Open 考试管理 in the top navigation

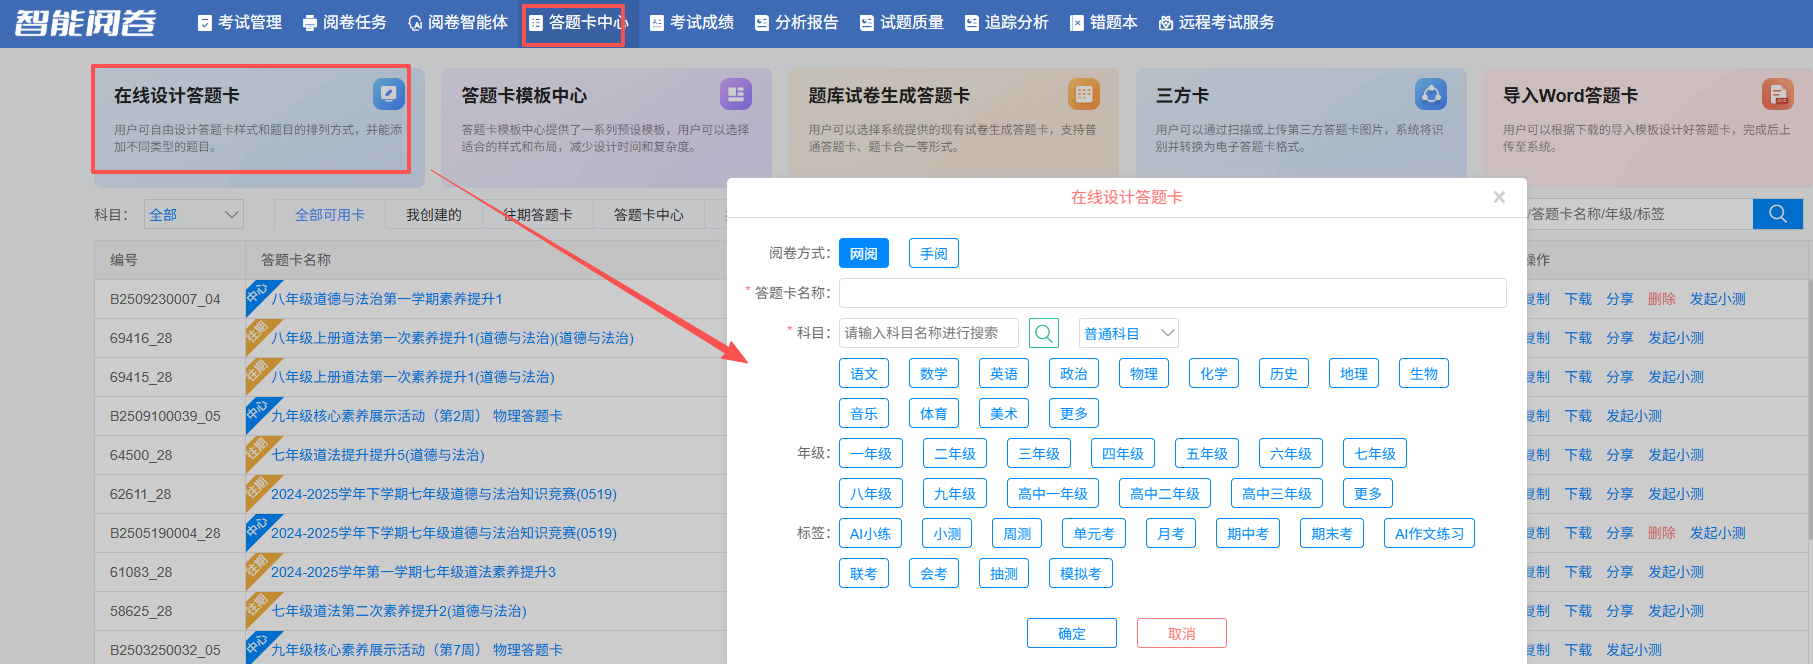click(240, 22)
